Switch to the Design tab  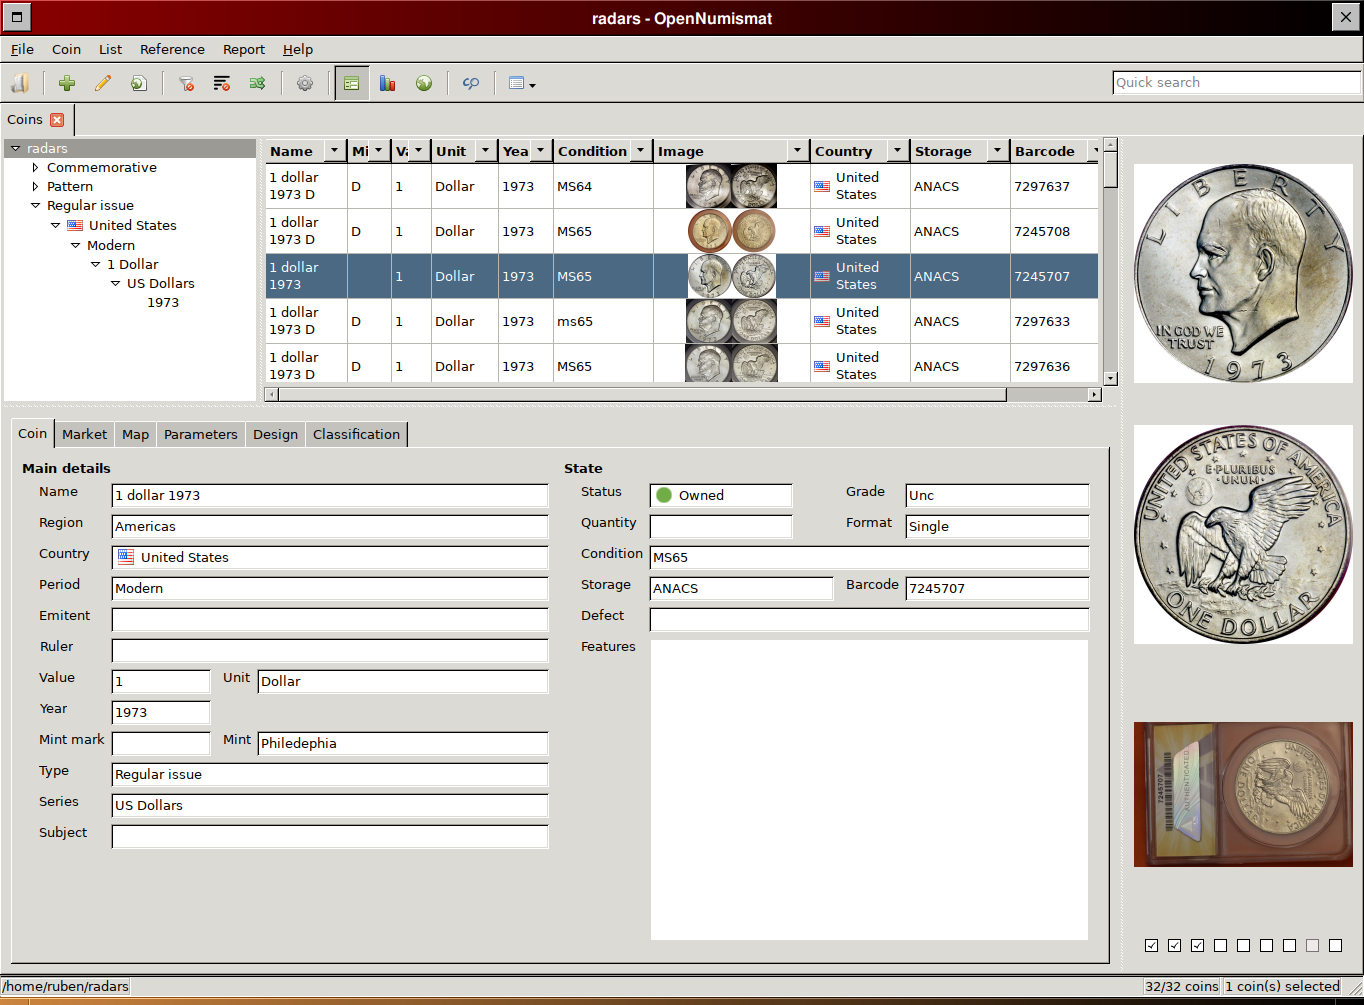275,434
